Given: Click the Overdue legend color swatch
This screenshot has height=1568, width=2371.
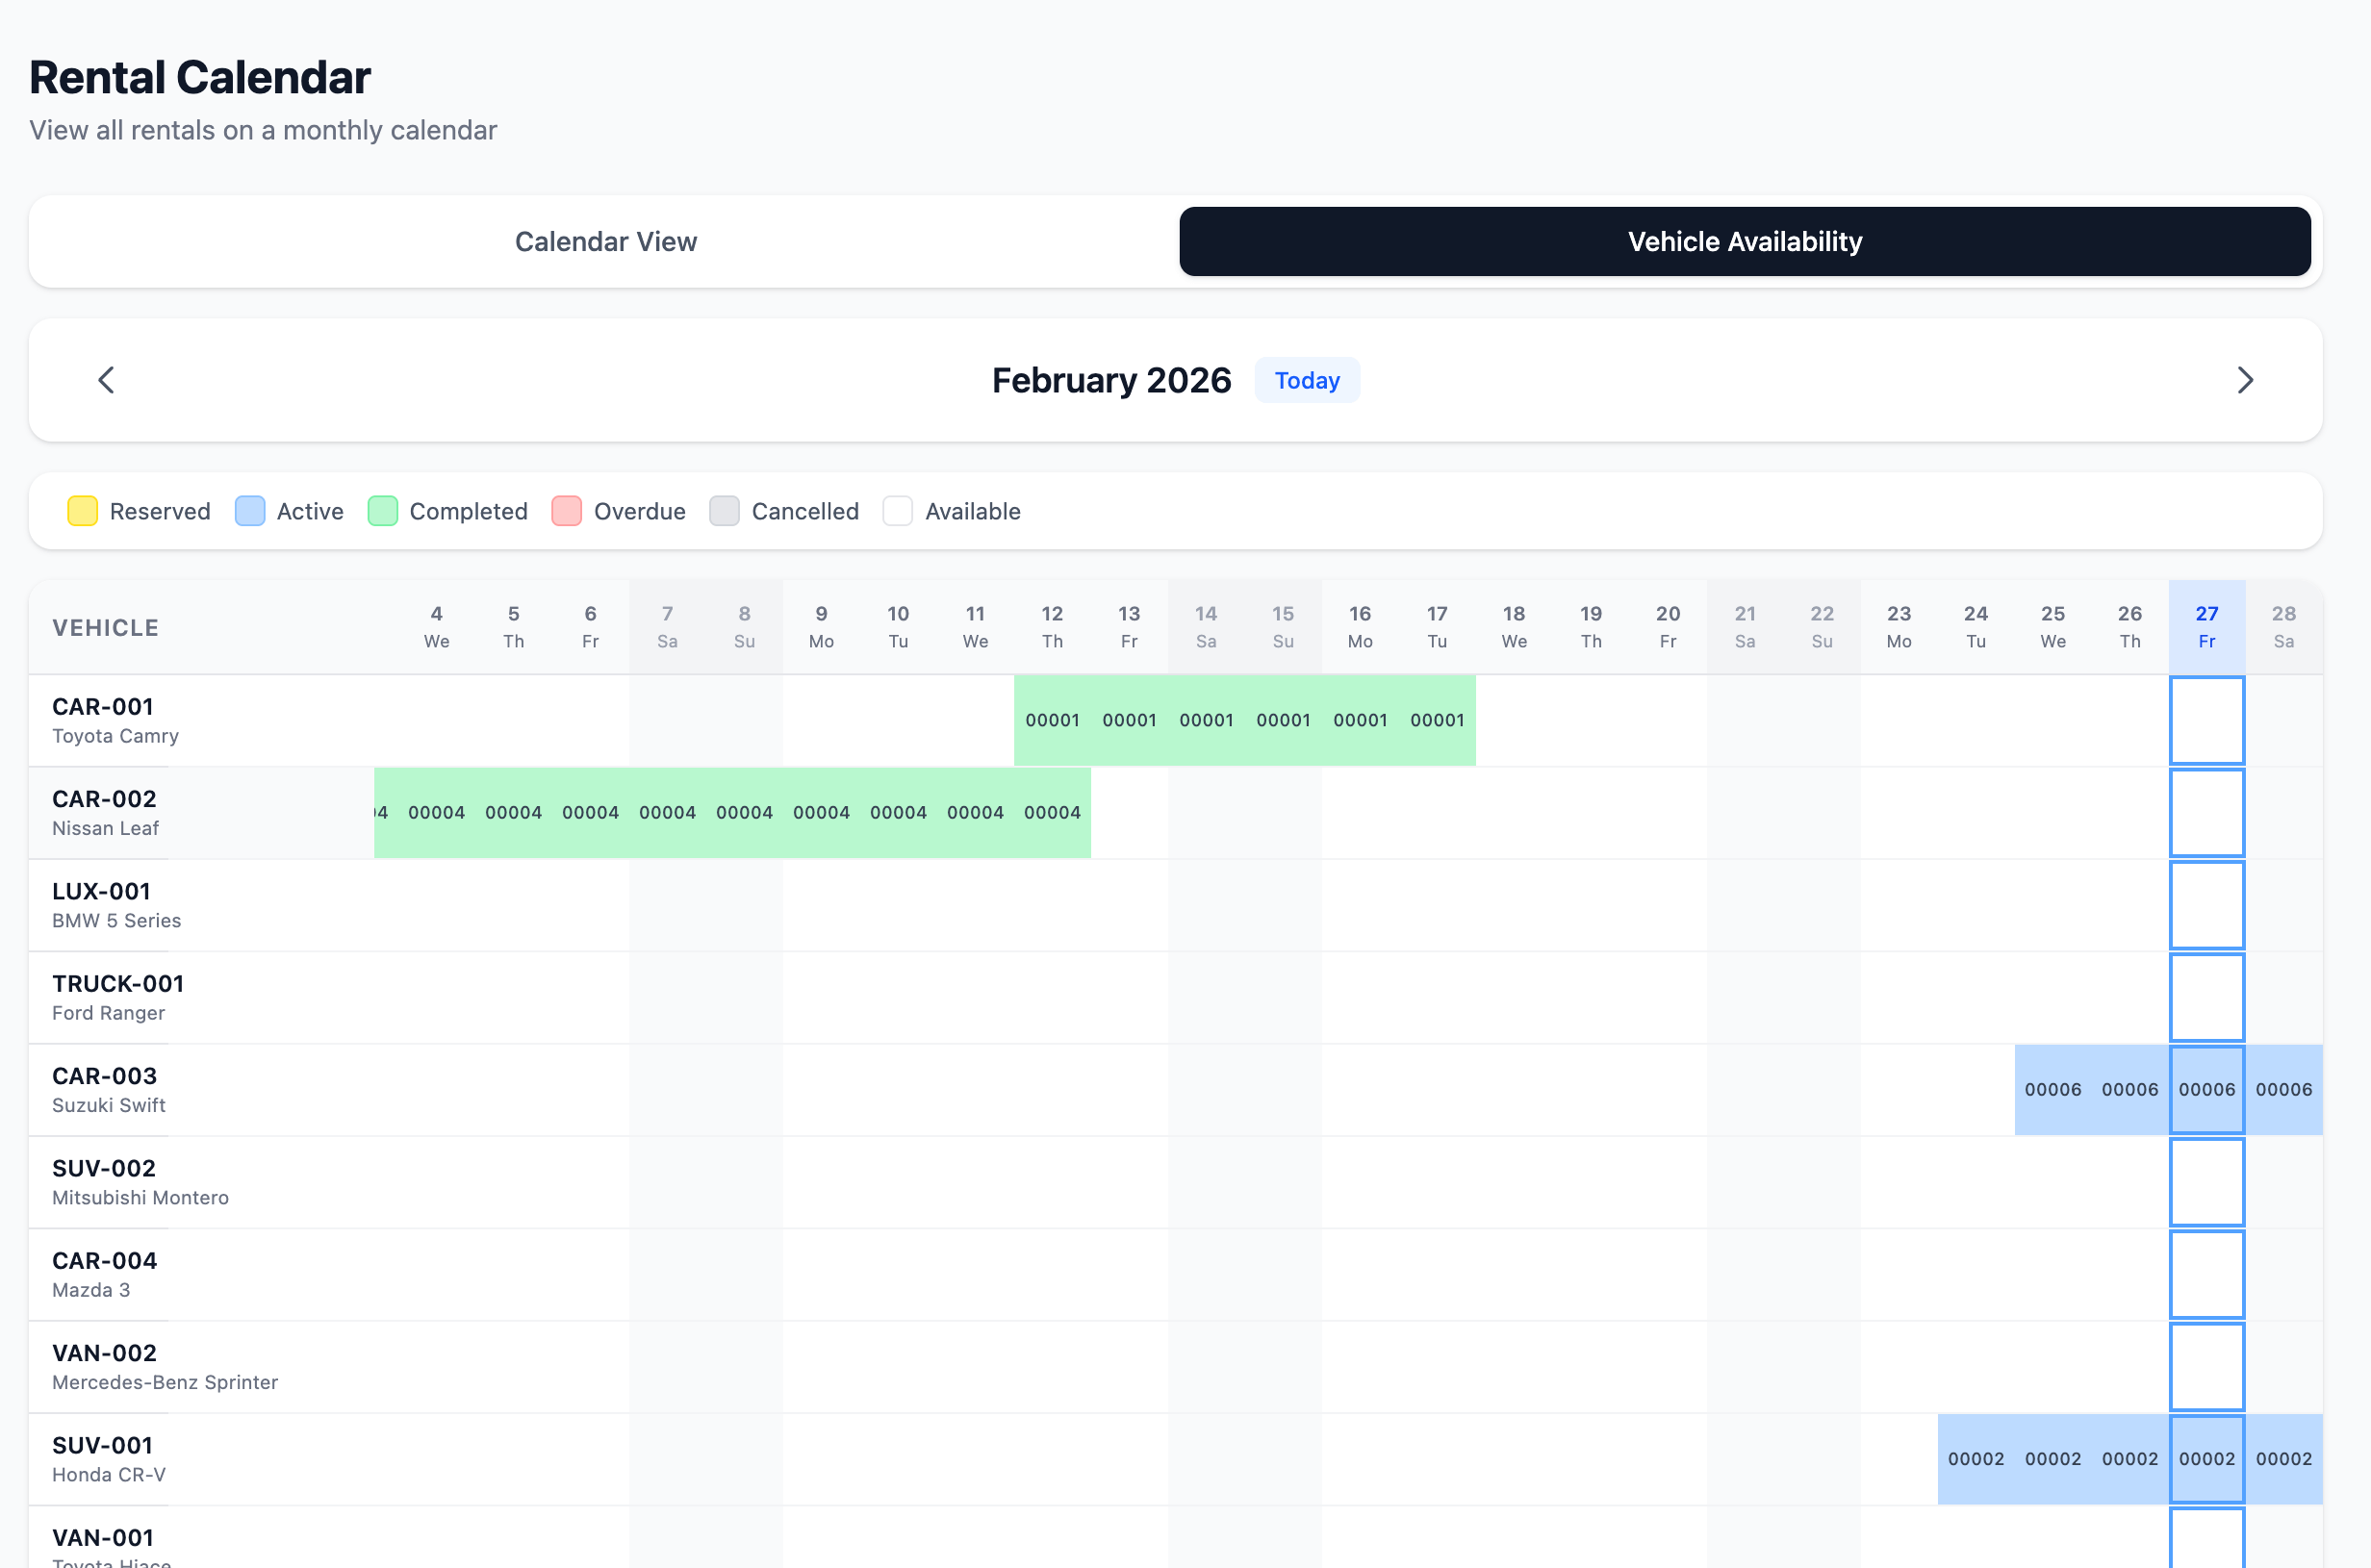Looking at the screenshot, I should pos(566,511).
